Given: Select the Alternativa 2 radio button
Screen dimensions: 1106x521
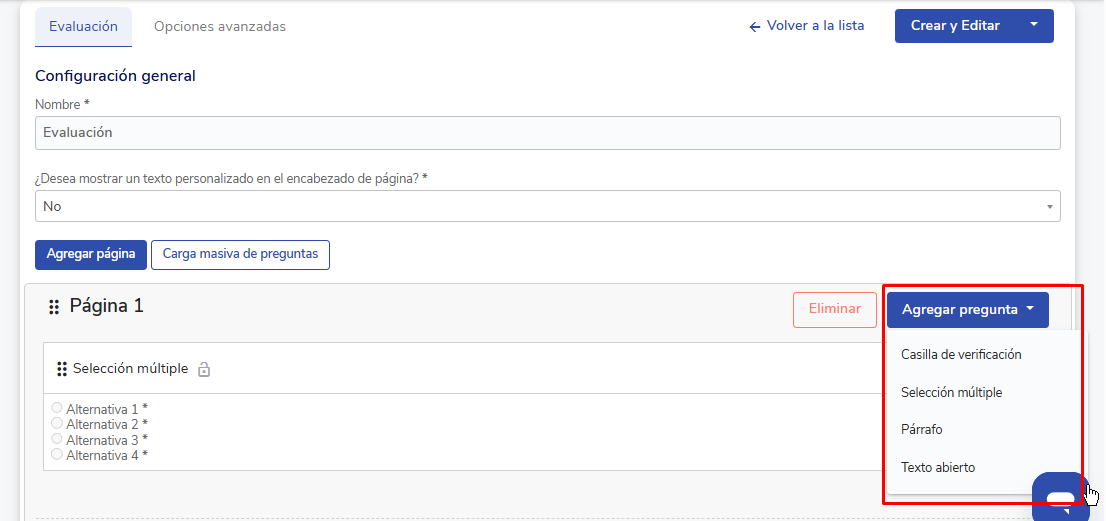Looking at the screenshot, I should (57, 423).
